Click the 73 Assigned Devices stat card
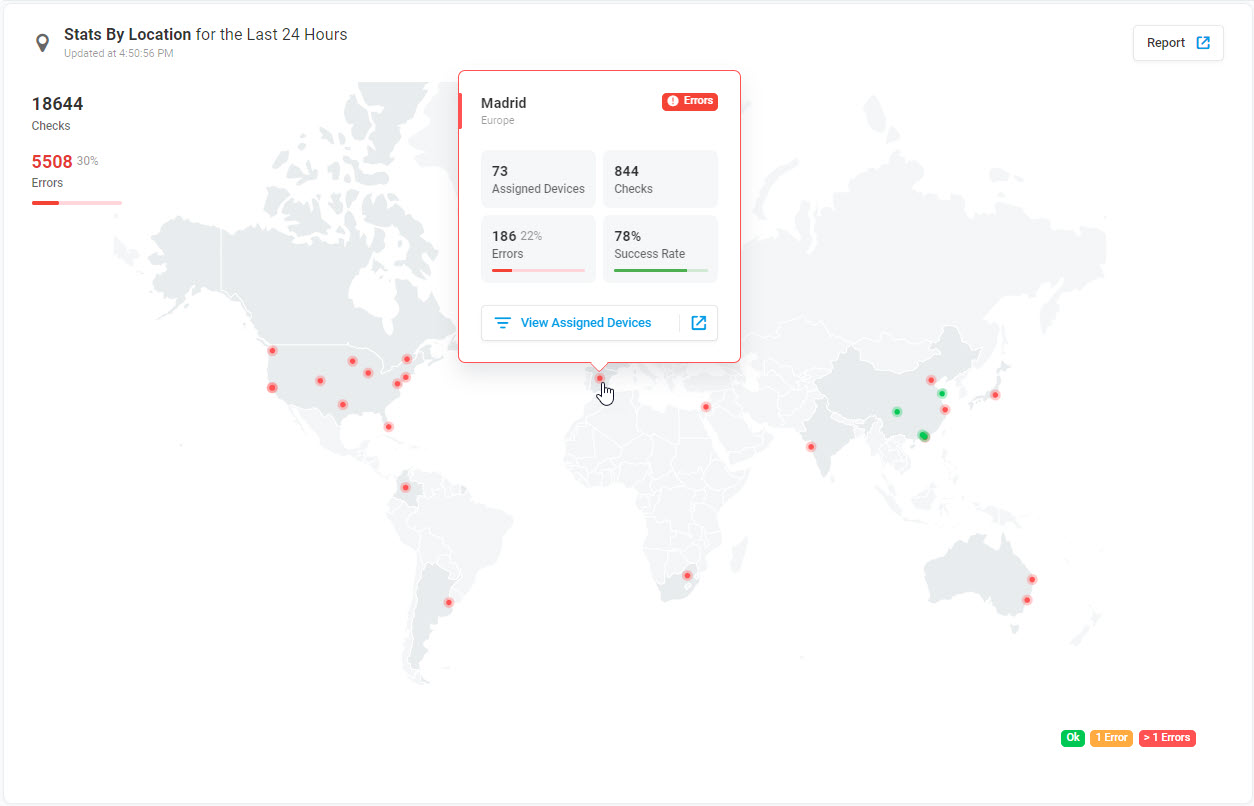Image resolution: width=1254 pixels, height=806 pixels. 538,179
